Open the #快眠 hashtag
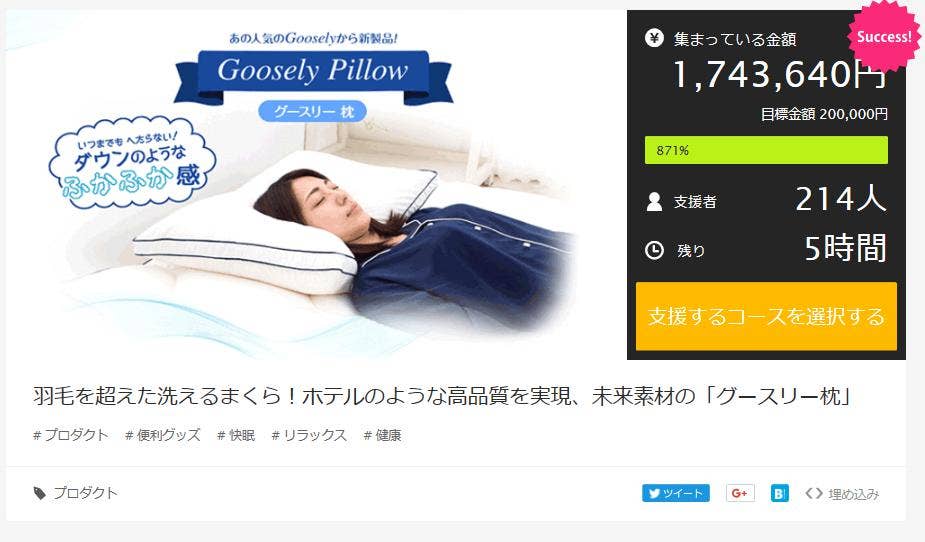 click(x=236, y=435)
